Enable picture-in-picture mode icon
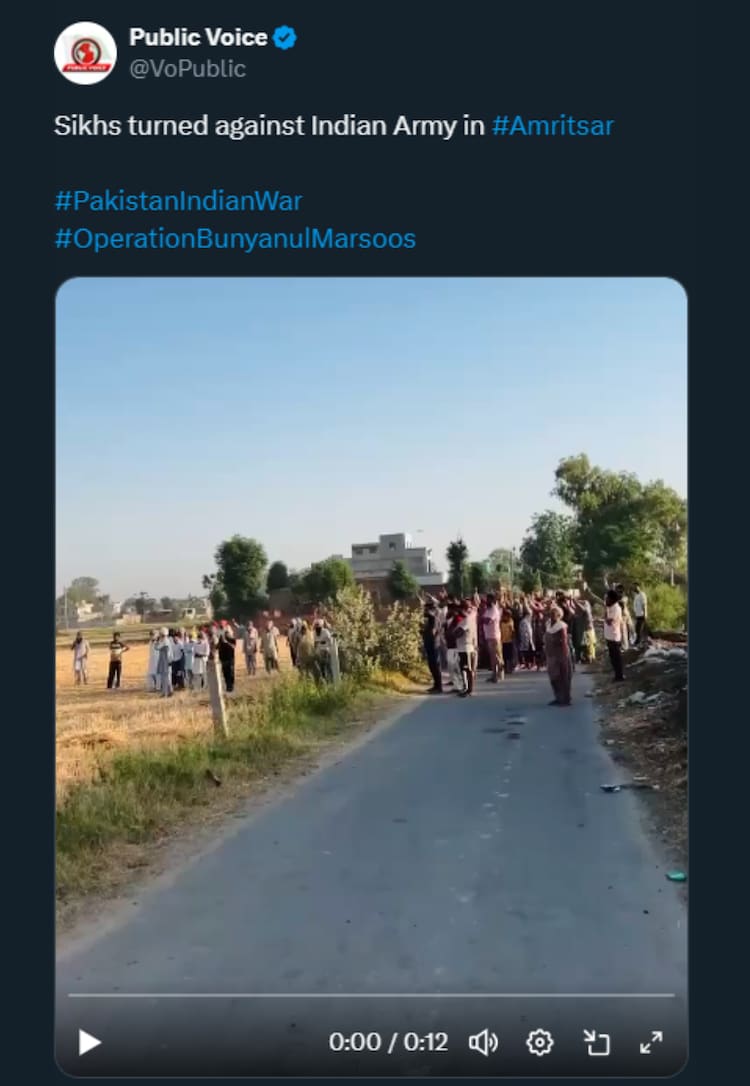The height and width of the screenshot is (1086, 750). (596, 1042)
